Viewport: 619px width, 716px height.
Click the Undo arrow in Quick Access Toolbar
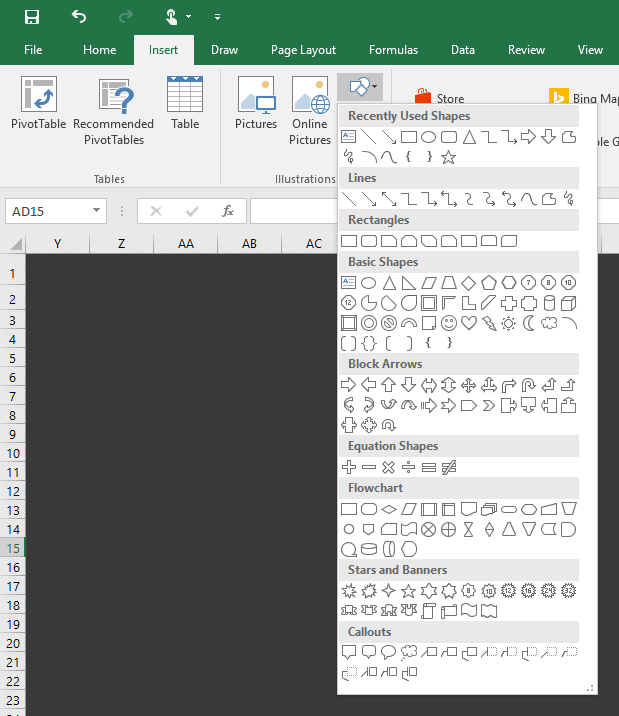[x=79, y=17]
